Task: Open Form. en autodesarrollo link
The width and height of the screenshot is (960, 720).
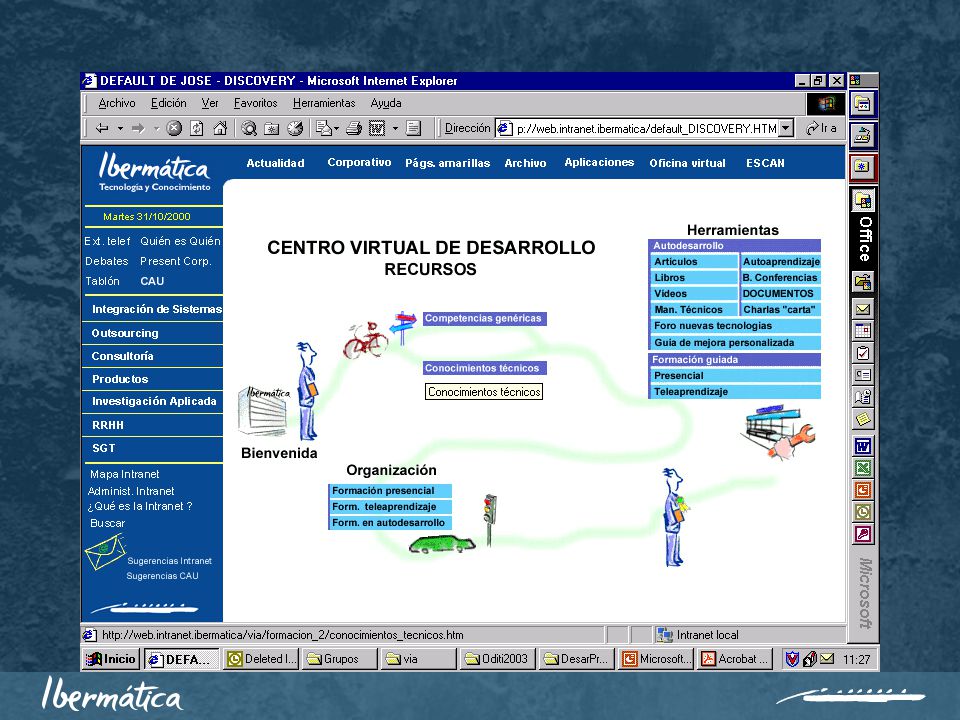Action: point(390,523)
